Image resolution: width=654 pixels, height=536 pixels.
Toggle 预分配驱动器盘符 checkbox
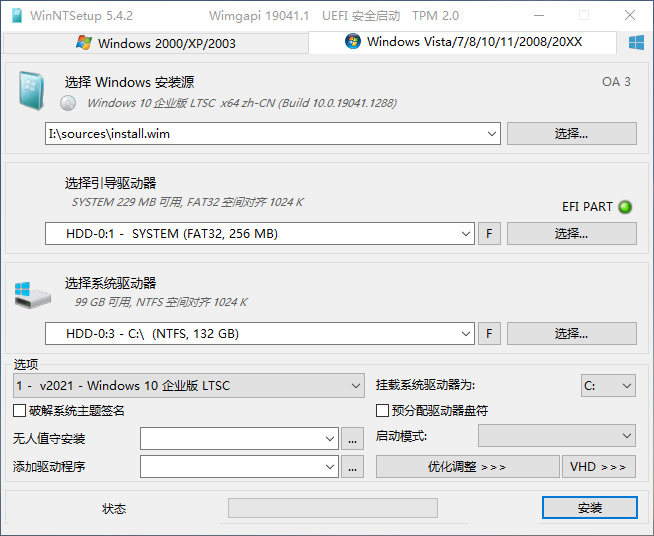(382, 411)
